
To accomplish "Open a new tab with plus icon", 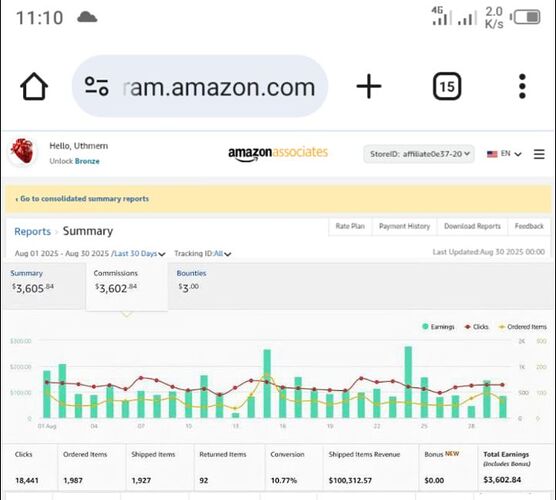I will 369,86.
